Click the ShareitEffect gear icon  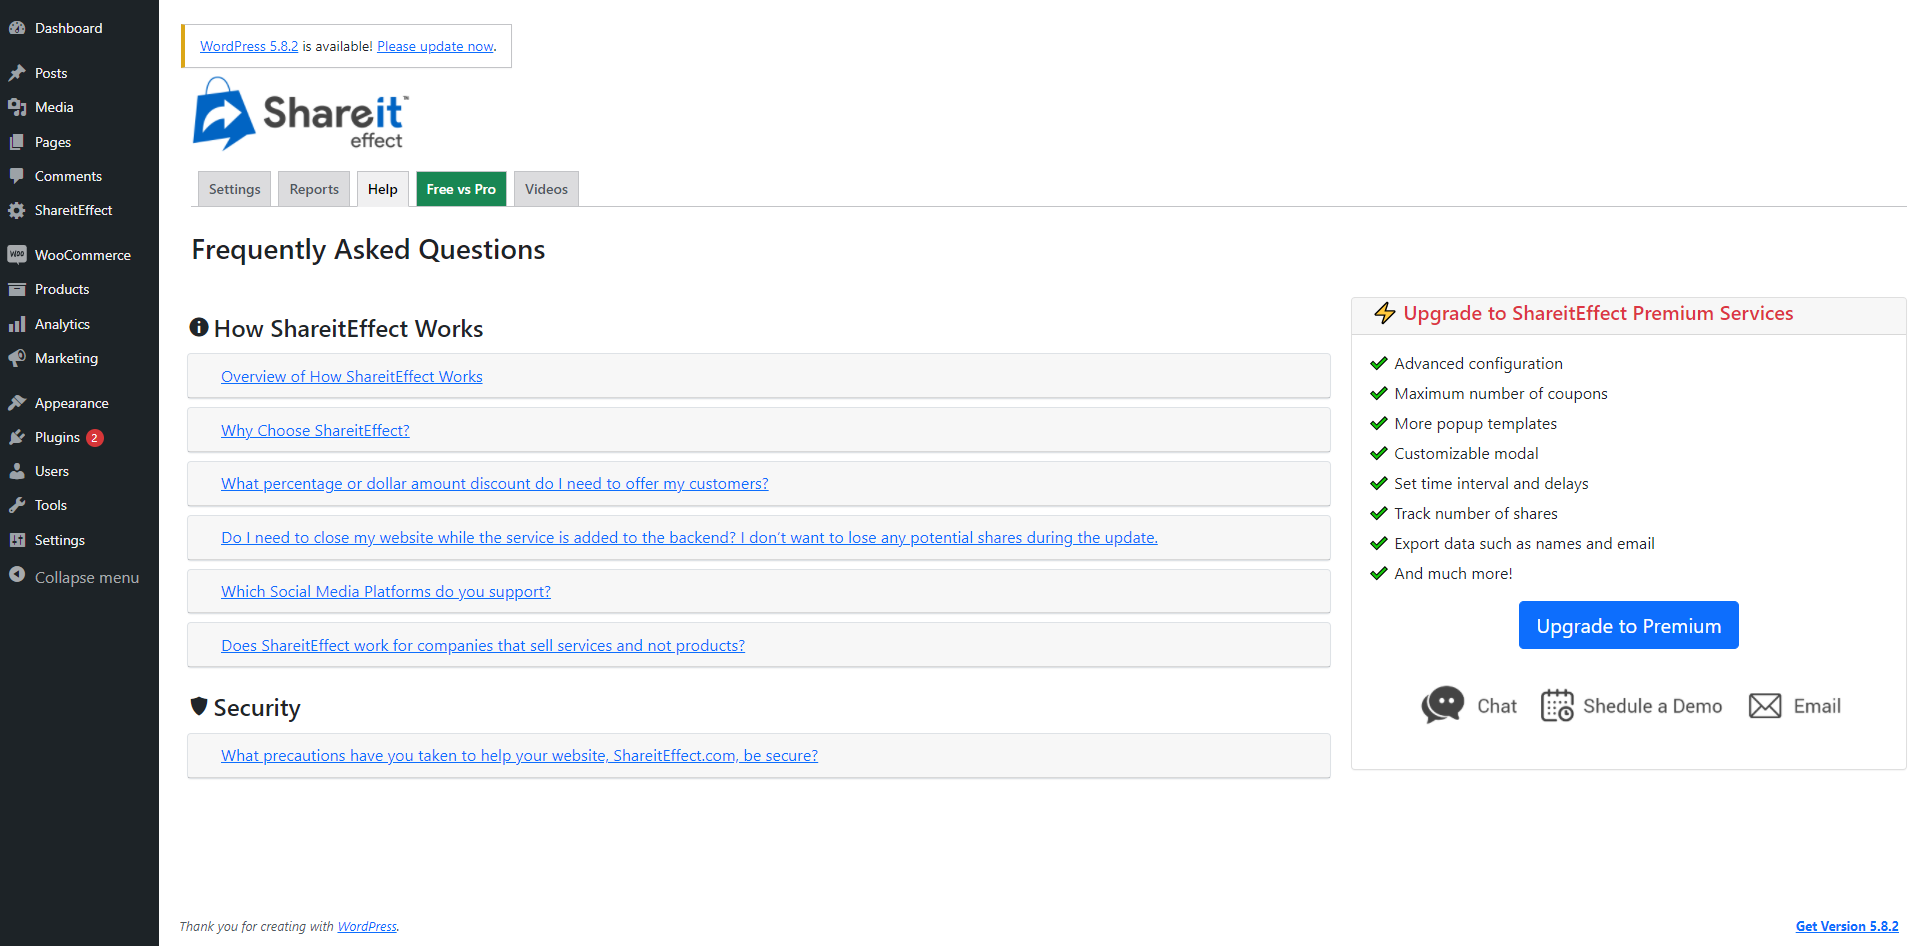tap(17, 210)
